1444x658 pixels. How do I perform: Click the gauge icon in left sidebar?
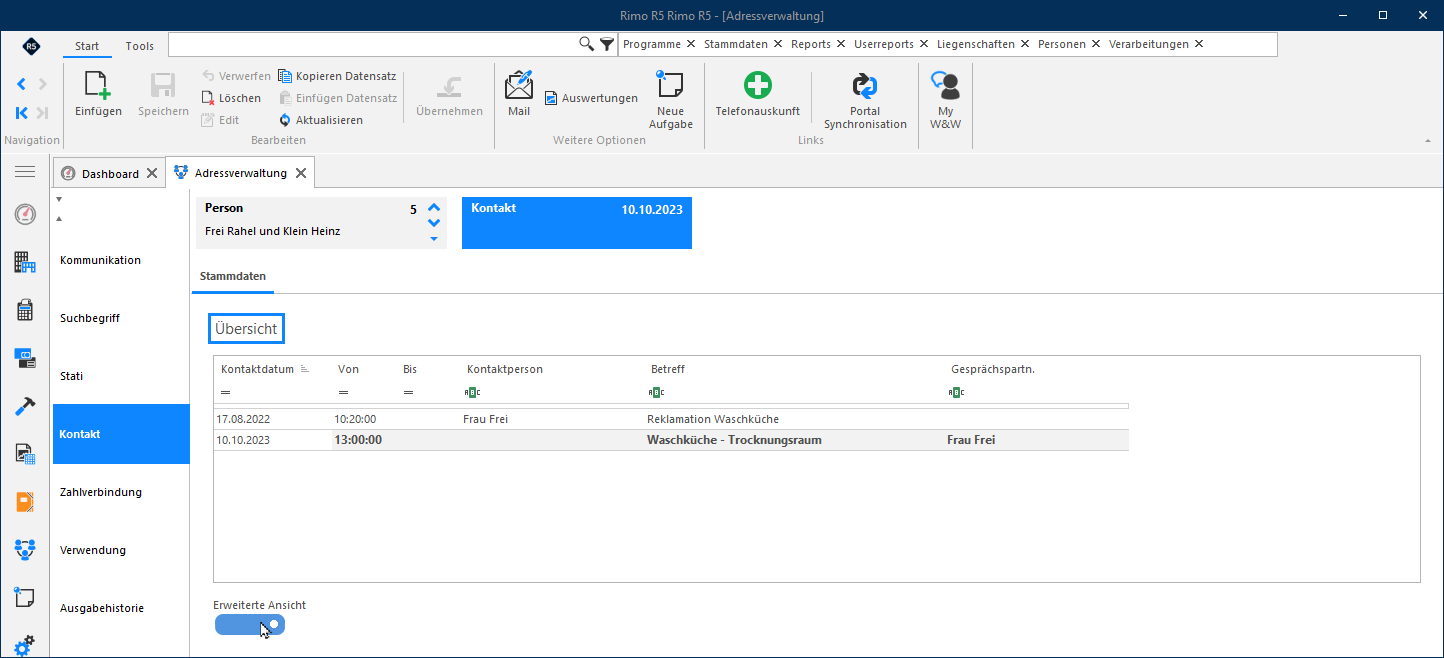tap(25, 214)
